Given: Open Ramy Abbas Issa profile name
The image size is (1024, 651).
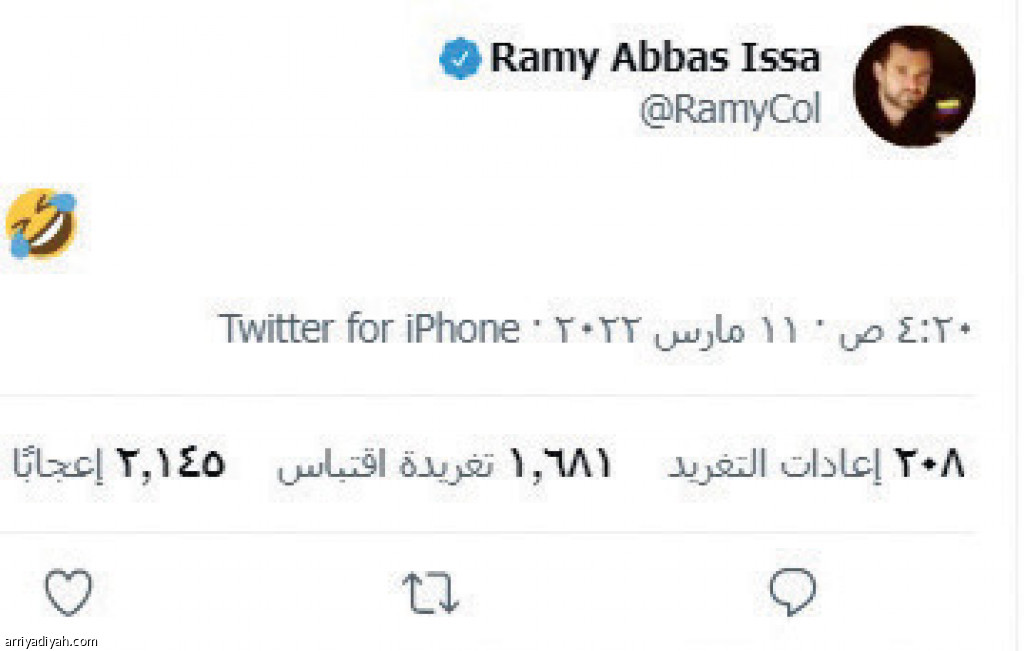Looking at the screenshot, I should point(655,57).
